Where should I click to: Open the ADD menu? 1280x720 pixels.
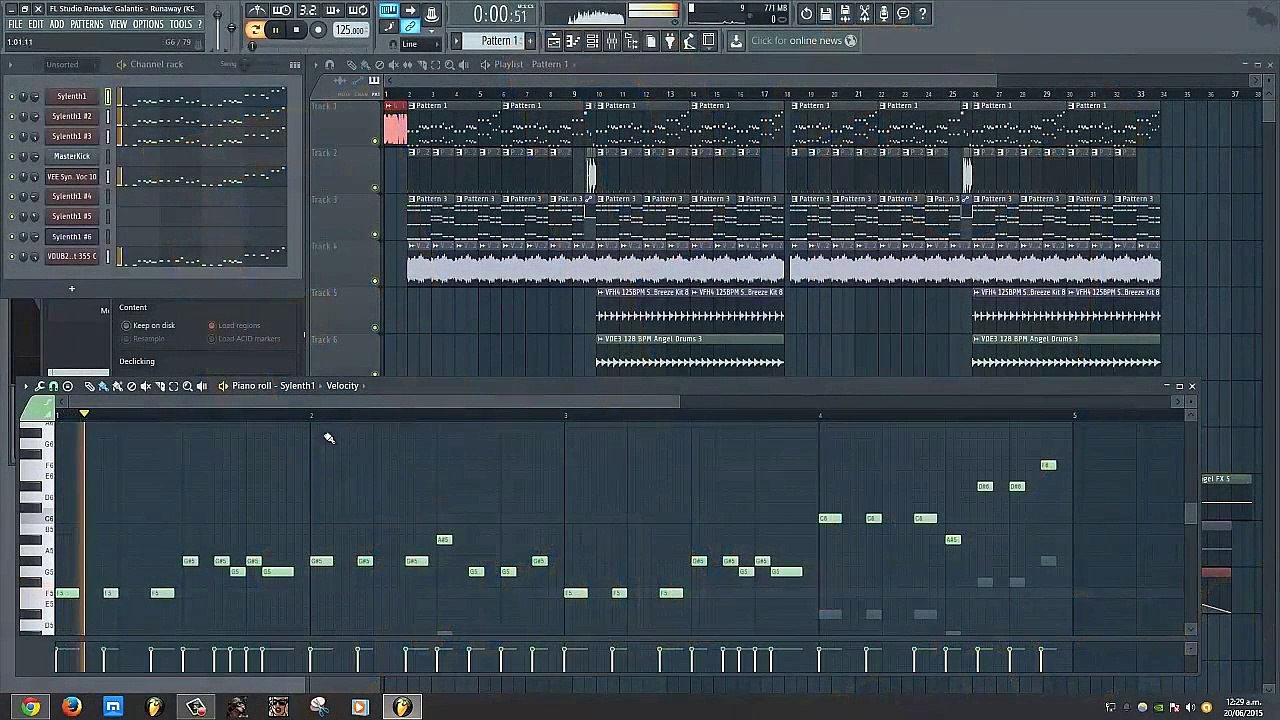pyautogui.click(x=57, y=24)
